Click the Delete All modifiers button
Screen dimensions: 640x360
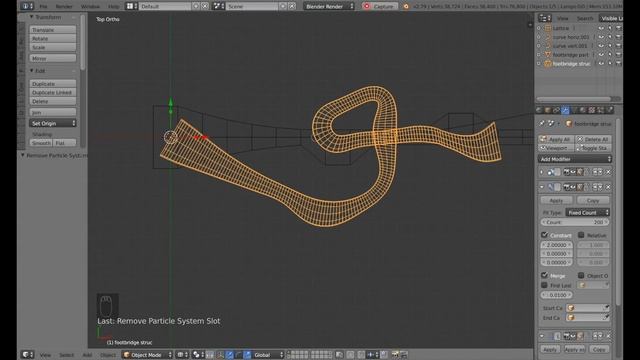tap(593, 140)
